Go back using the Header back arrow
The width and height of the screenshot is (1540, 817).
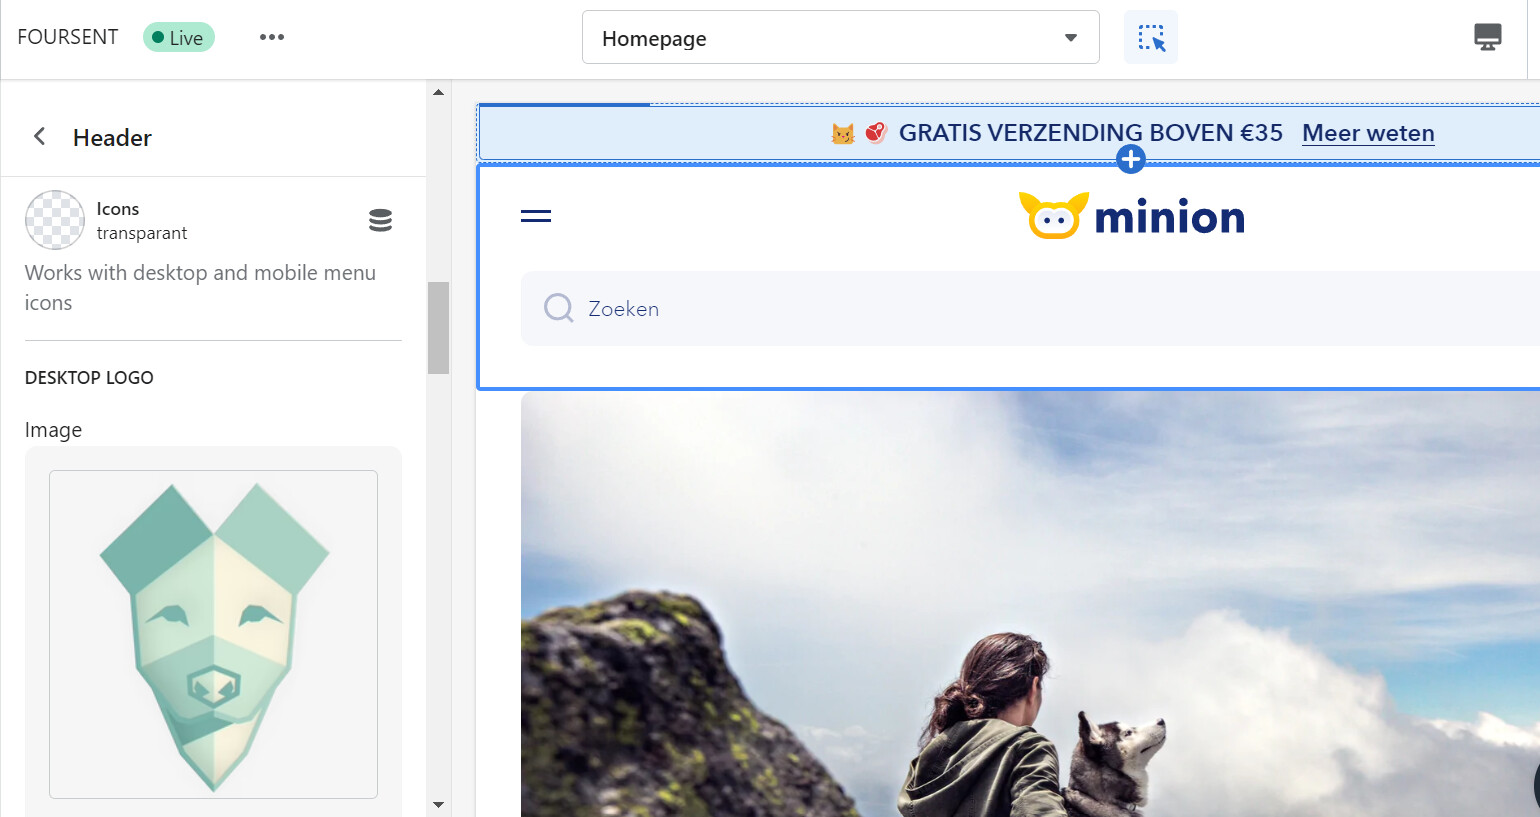point(40,137)
